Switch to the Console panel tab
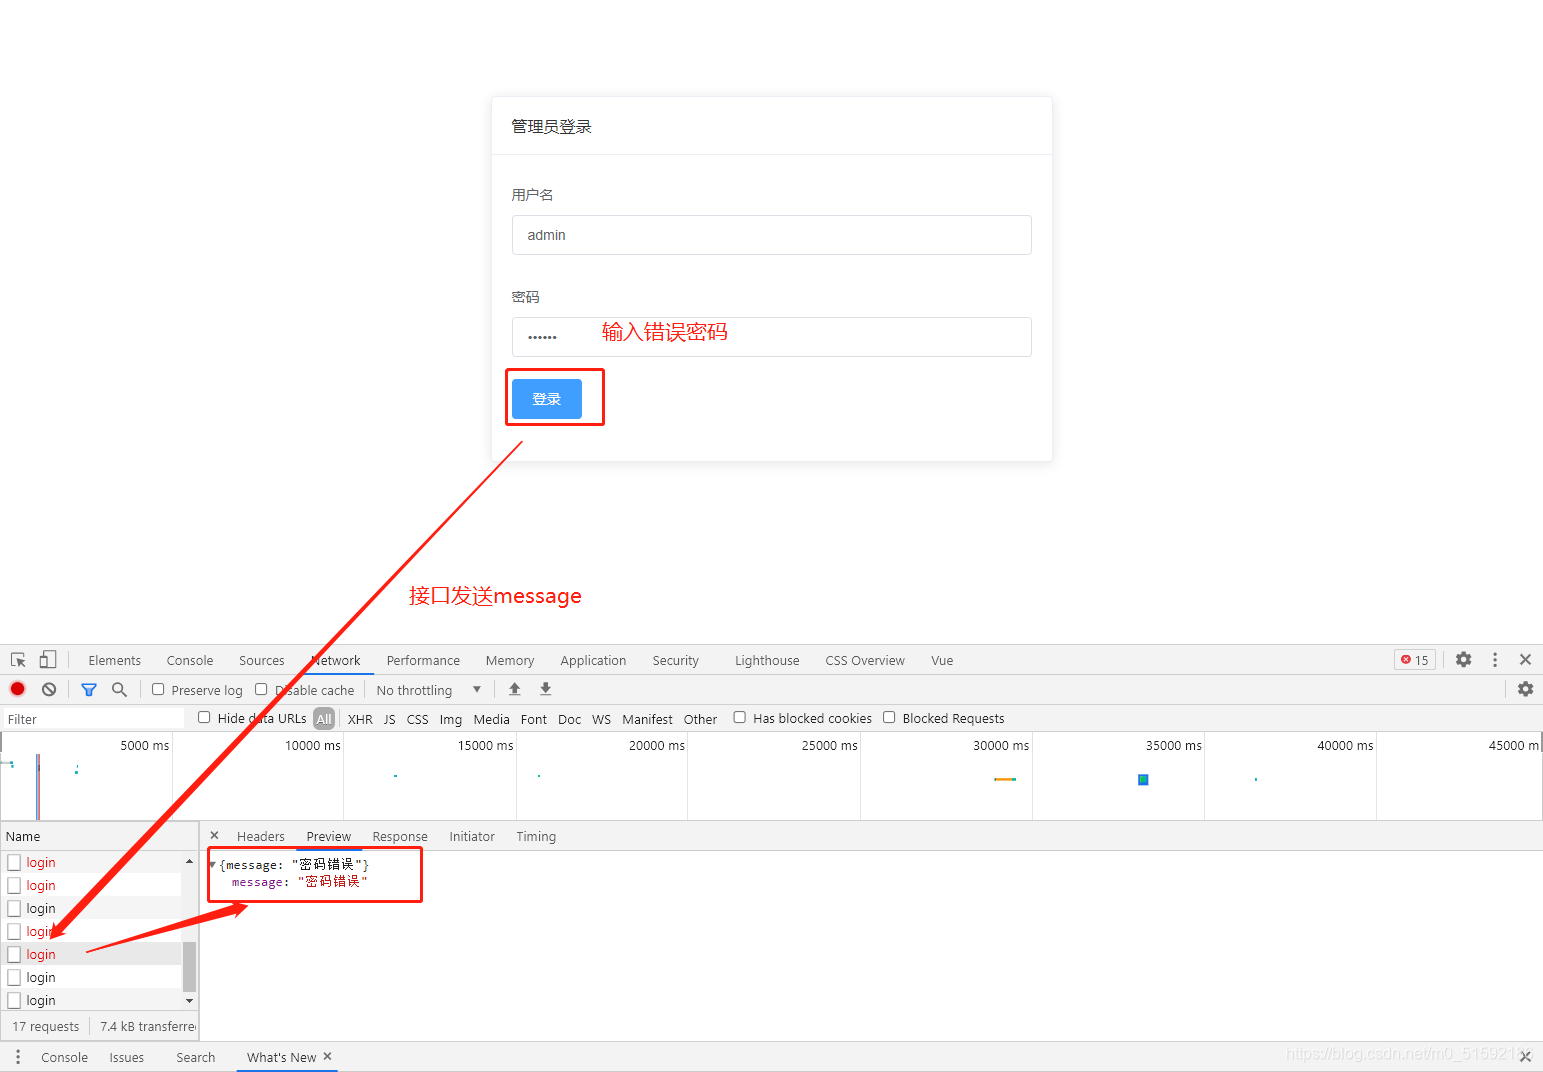 (190, 661)
